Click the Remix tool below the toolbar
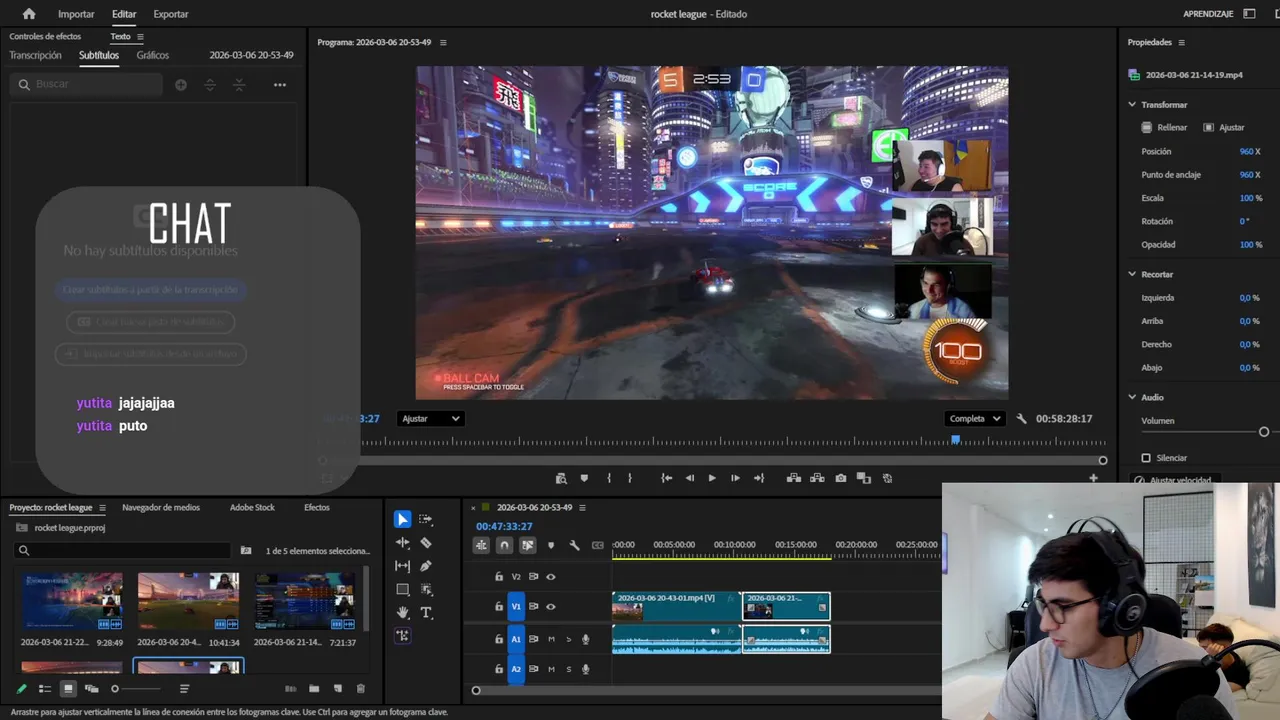 [402, 635]
